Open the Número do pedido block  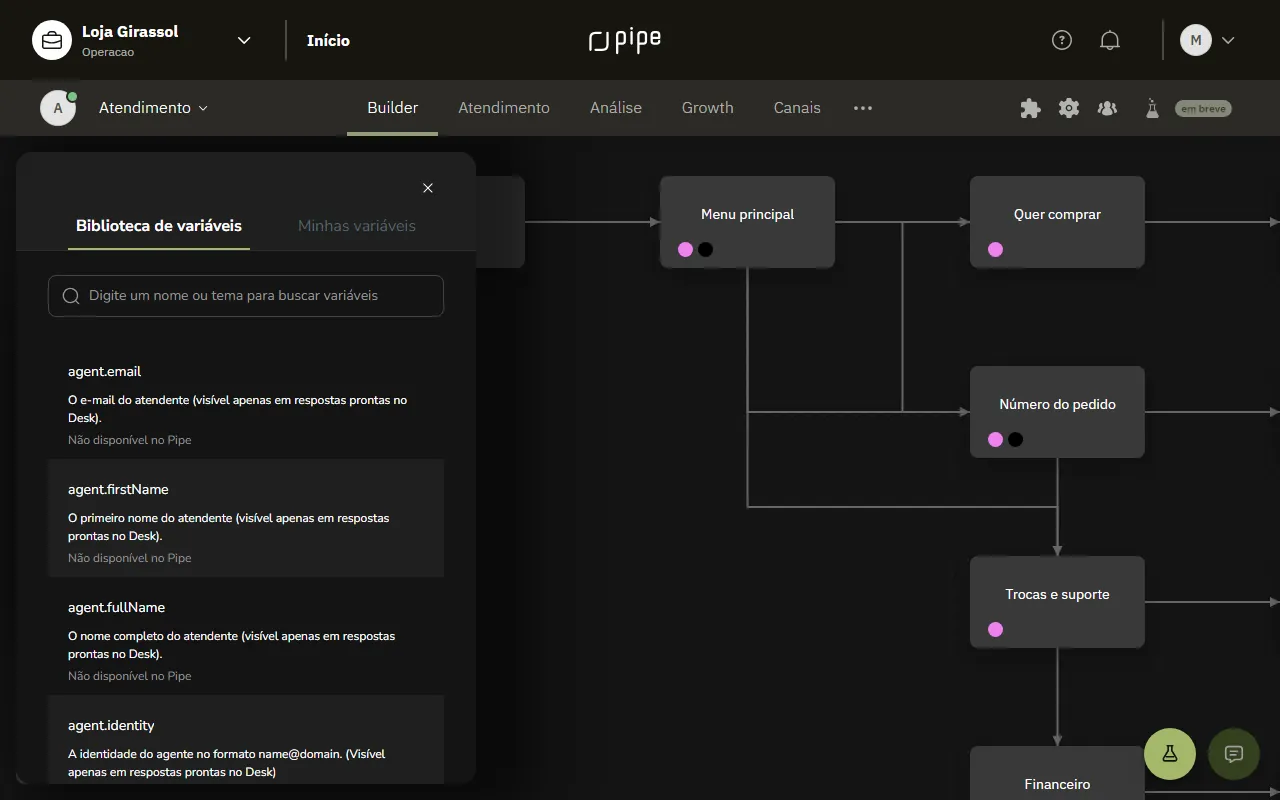[x=1057, y=412]
